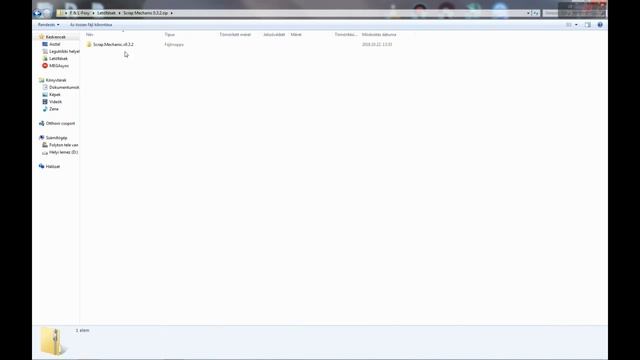
Task: Expand arrow after F.N.L-Foxy breadcrumb
Action: click(93, 13)
